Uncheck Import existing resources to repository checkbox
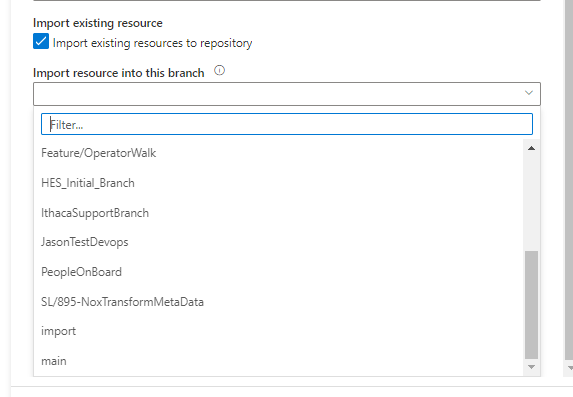The height and width of the screenshot is (397, 573). point(41,41)
